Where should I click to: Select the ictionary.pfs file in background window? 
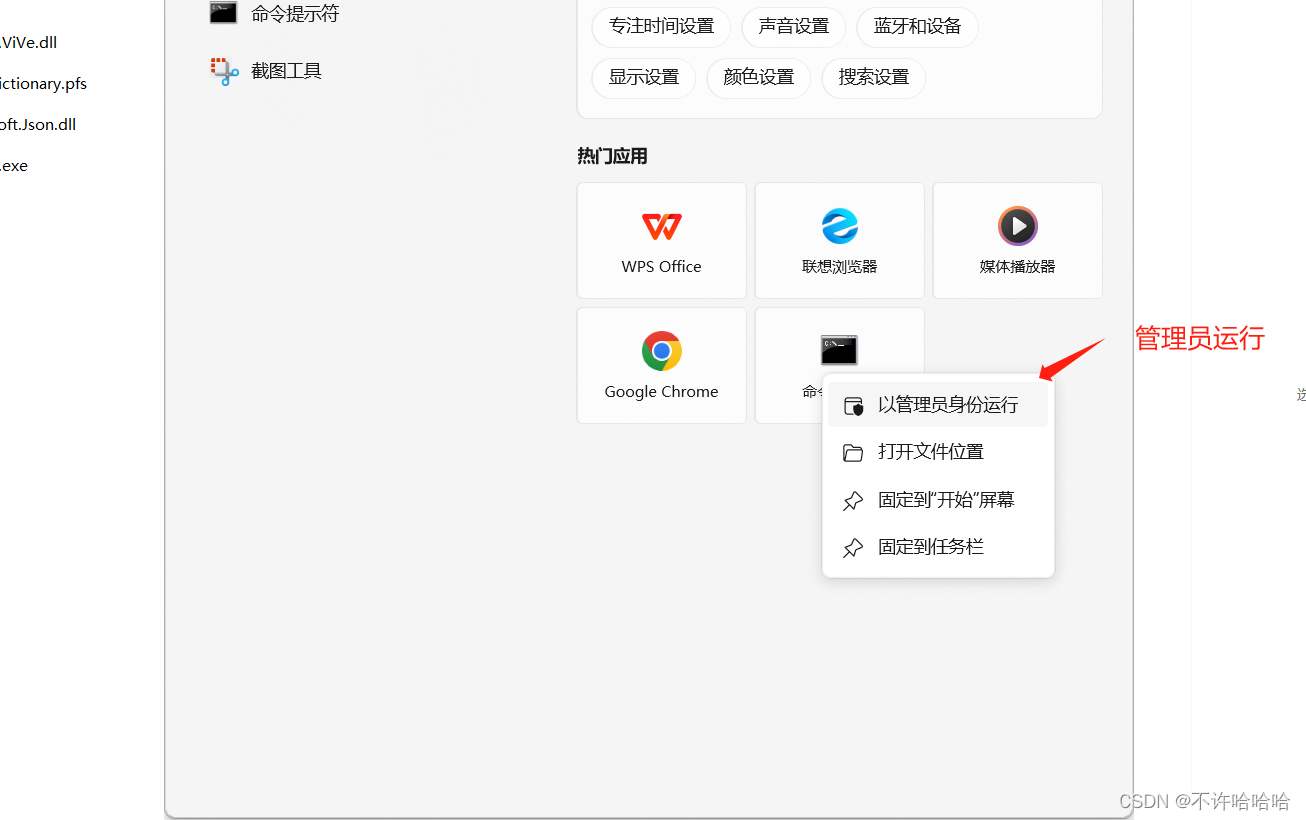pos(43,83)
